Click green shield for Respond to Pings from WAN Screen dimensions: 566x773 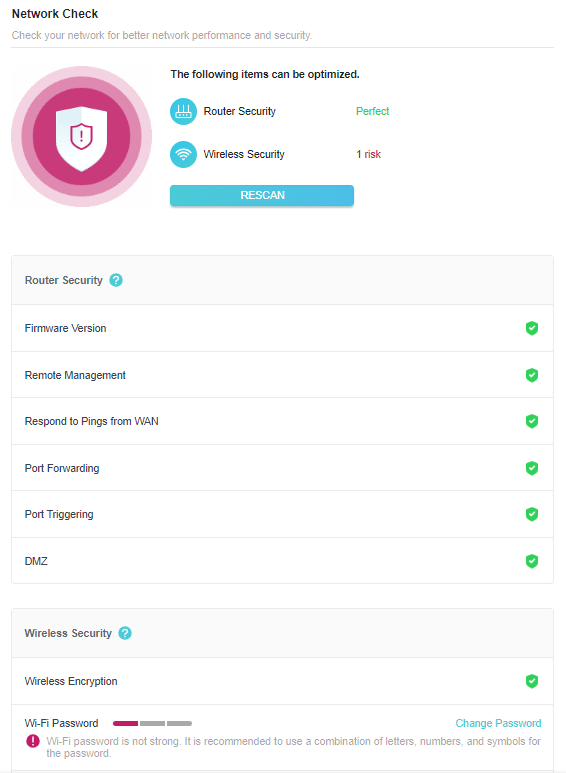coord(531,422)
